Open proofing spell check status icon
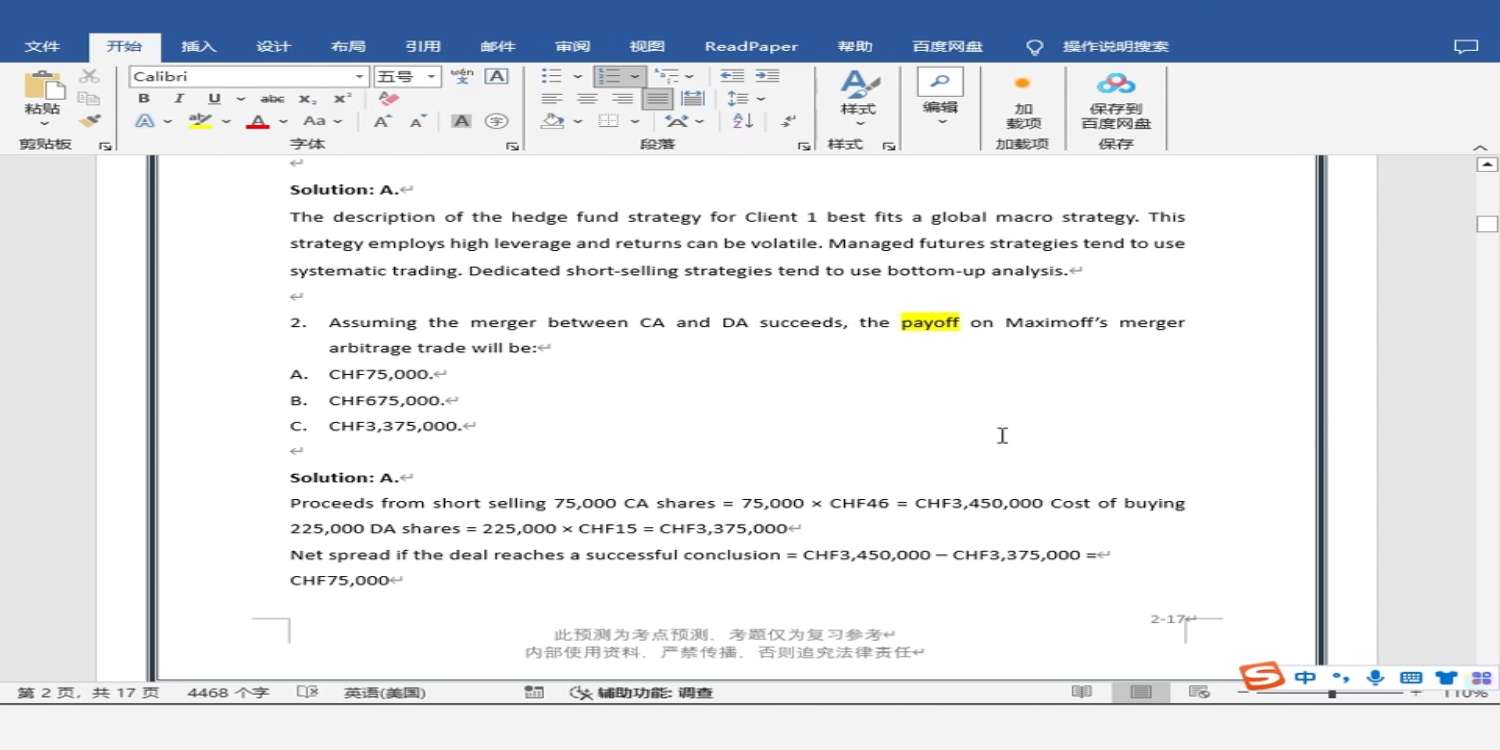This screenshot has width=1500, height=750. [307, 692]
